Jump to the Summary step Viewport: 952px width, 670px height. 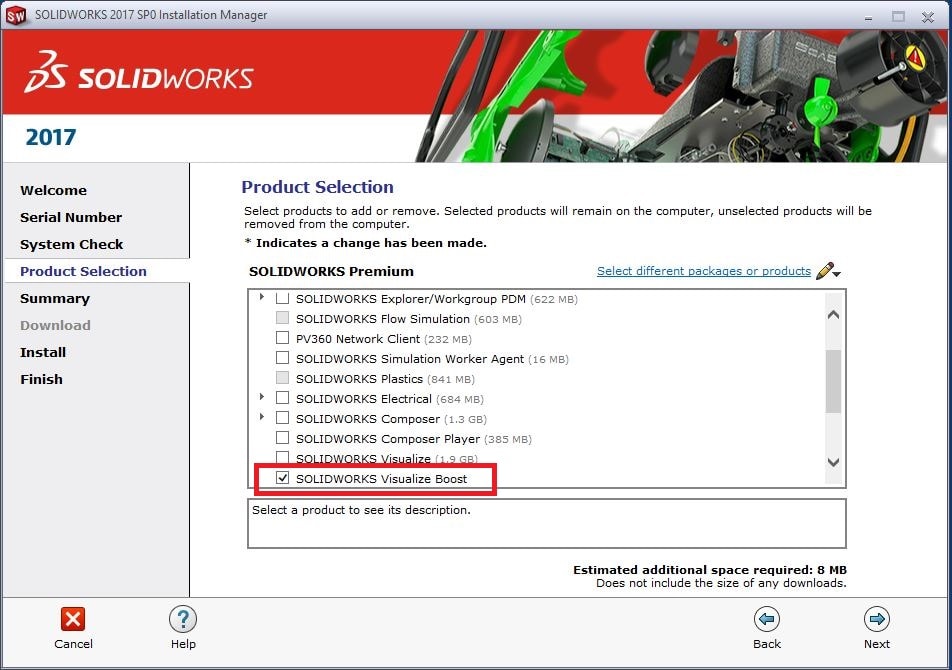[x=55, y=299]
